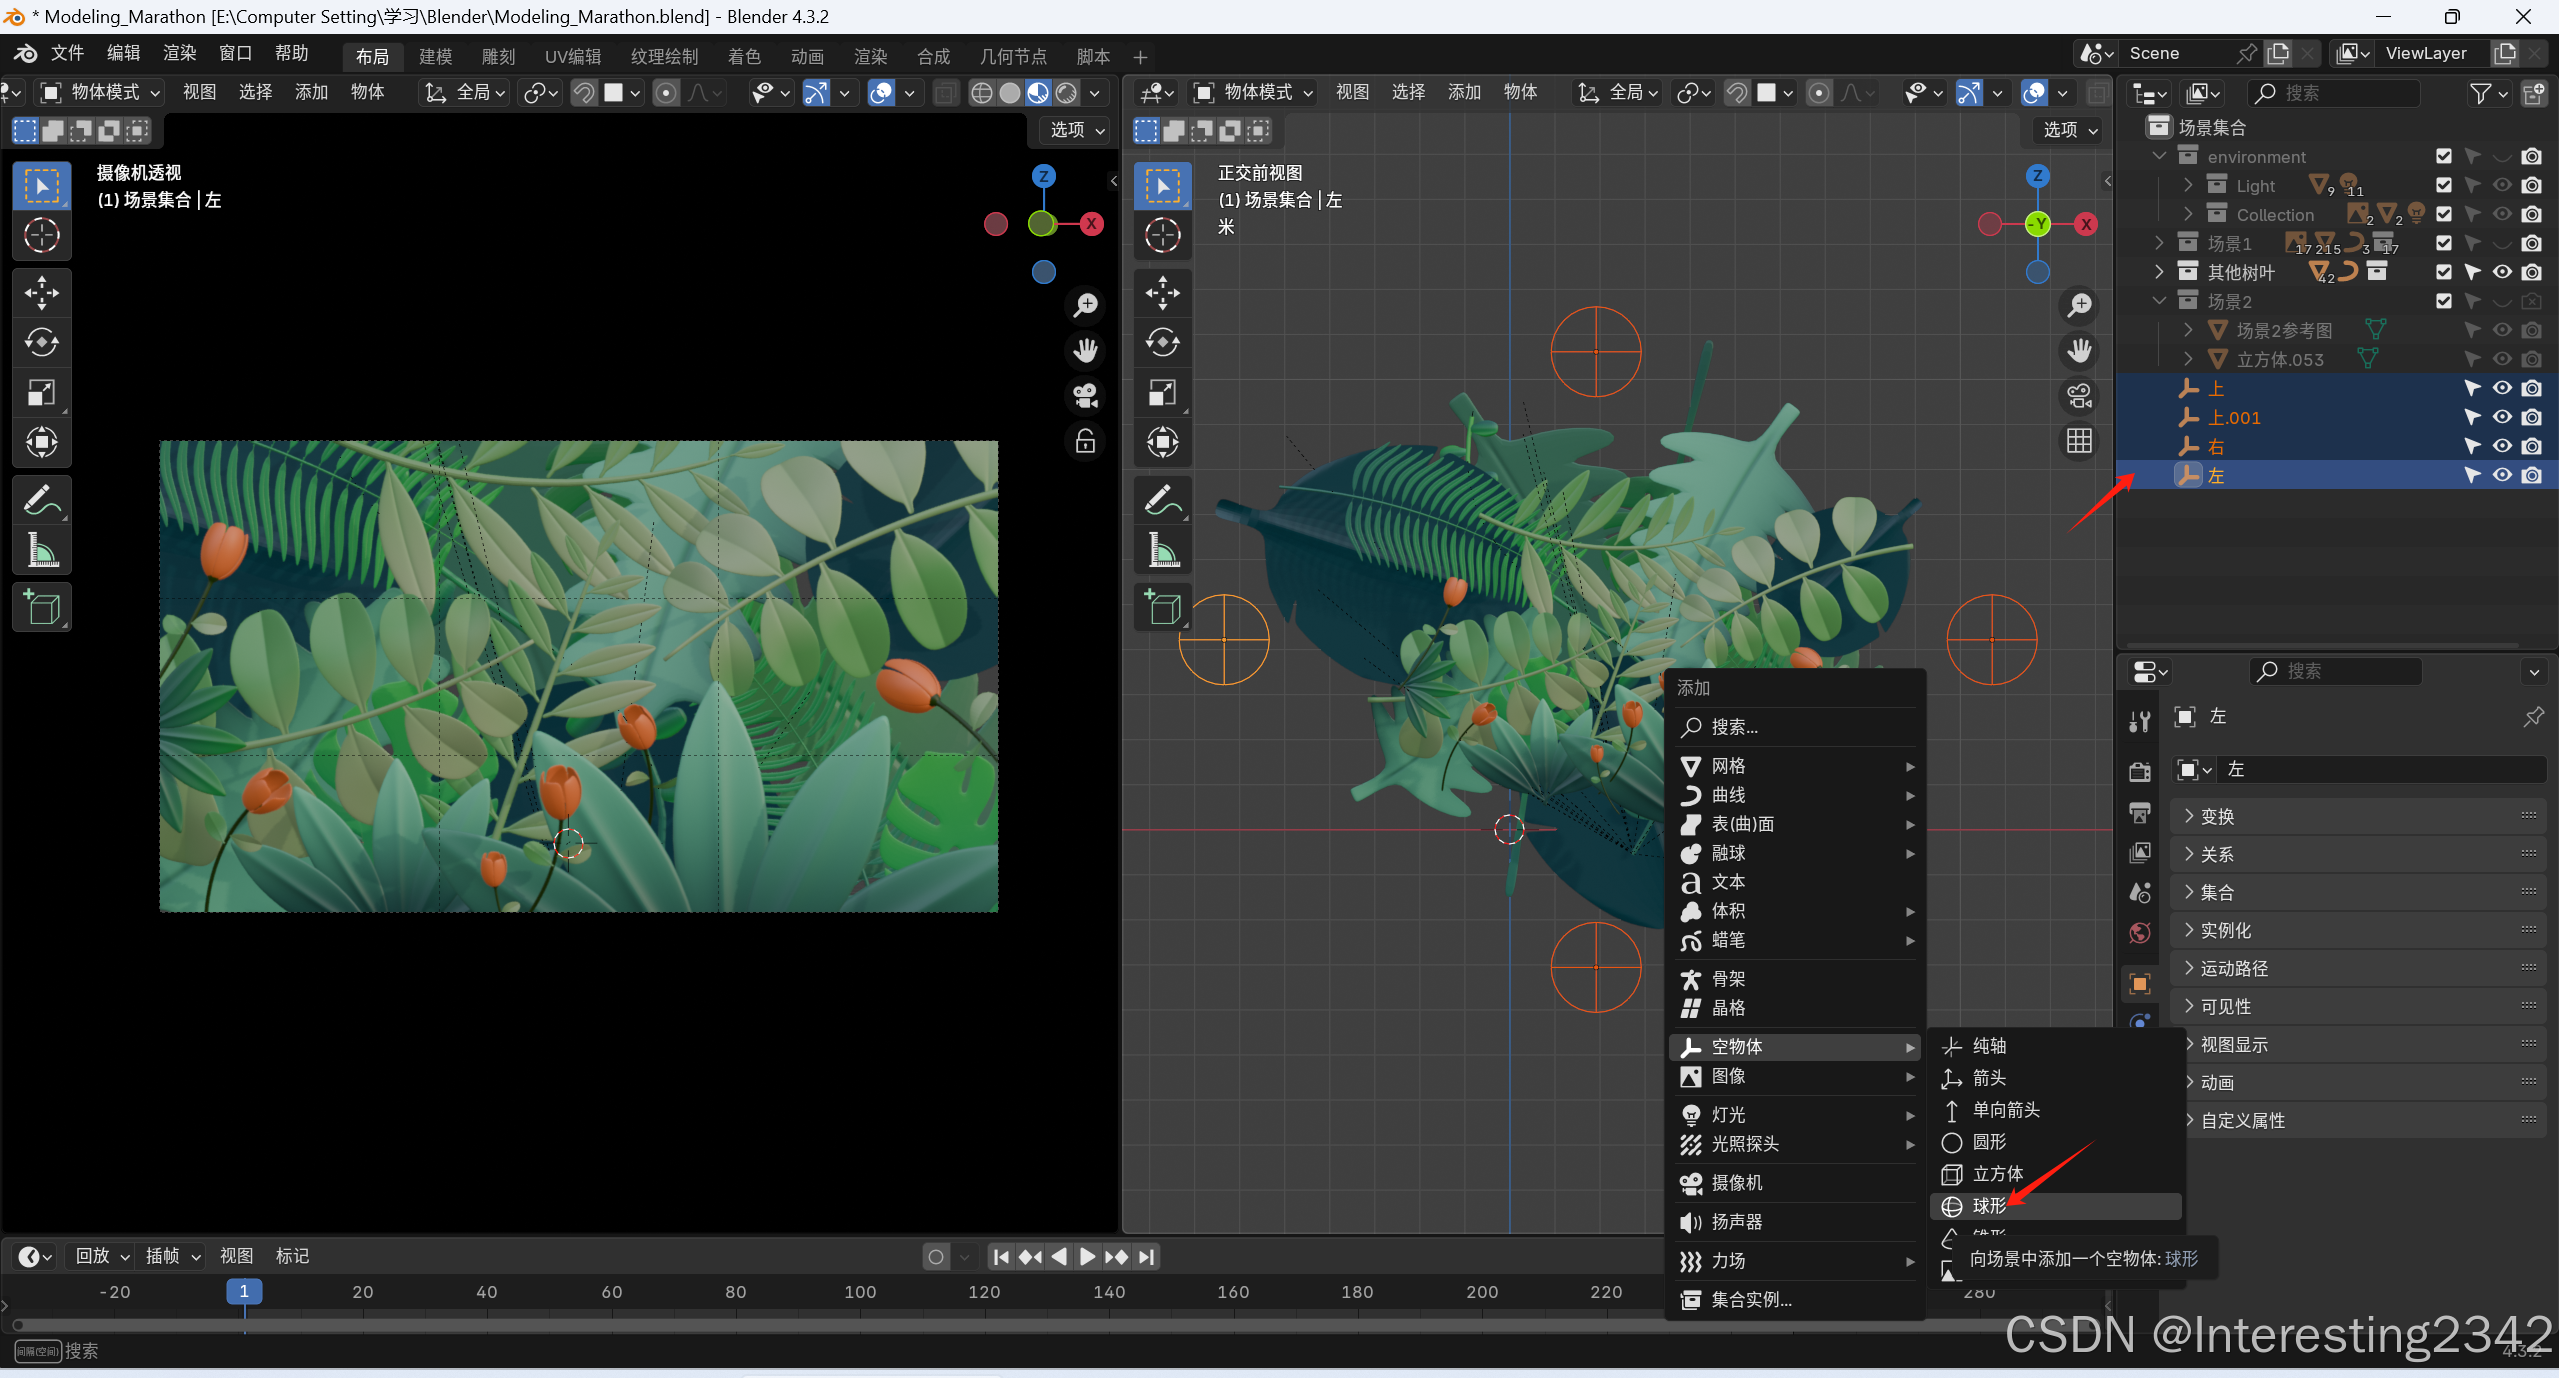
Task: Click the Add Cube tool in left viewport
Action: coord(41,607)
